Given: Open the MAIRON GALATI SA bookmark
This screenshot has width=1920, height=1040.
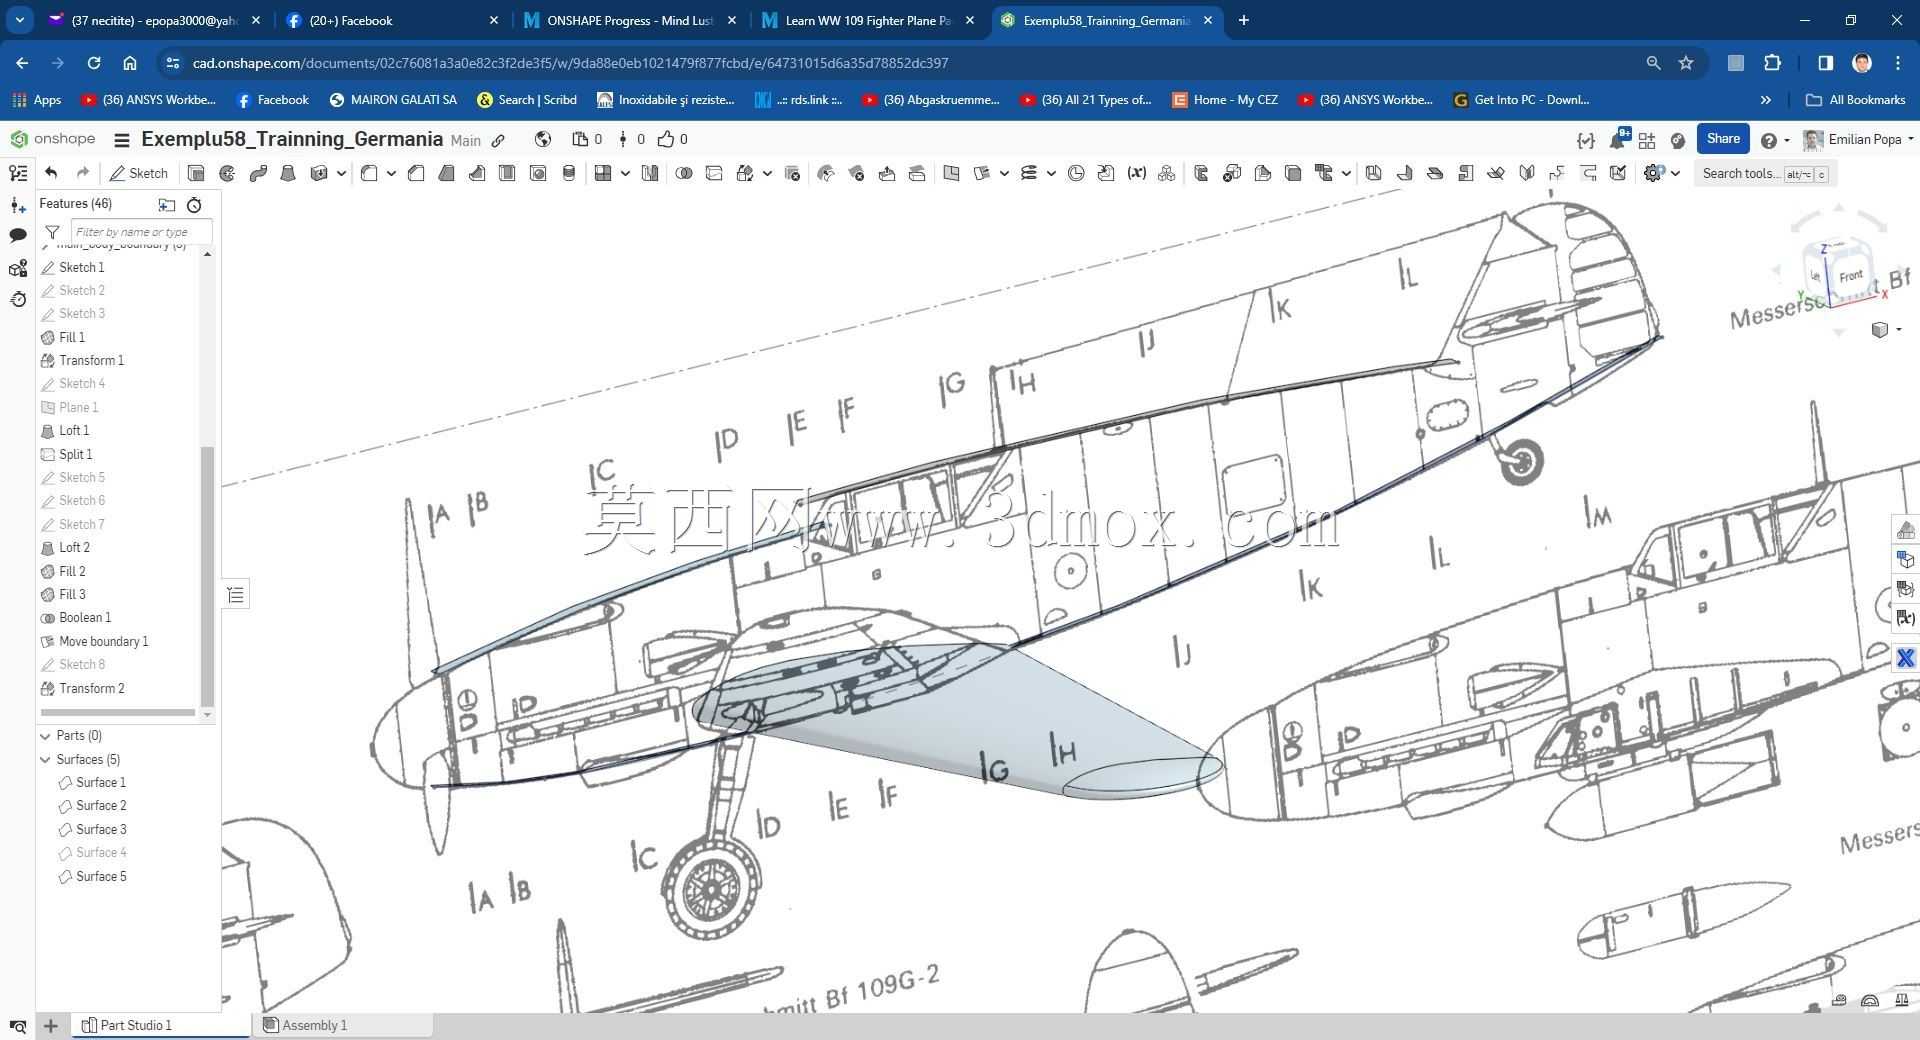Looking at the screenshot, I should click(x=393, y=100).
